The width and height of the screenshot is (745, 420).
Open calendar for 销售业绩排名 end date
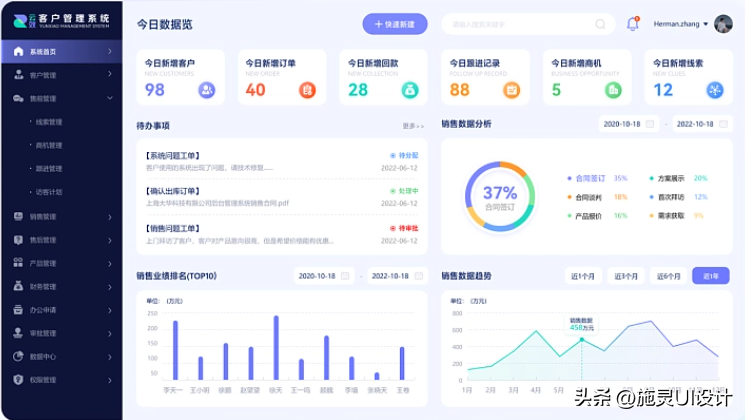[419, 276]
